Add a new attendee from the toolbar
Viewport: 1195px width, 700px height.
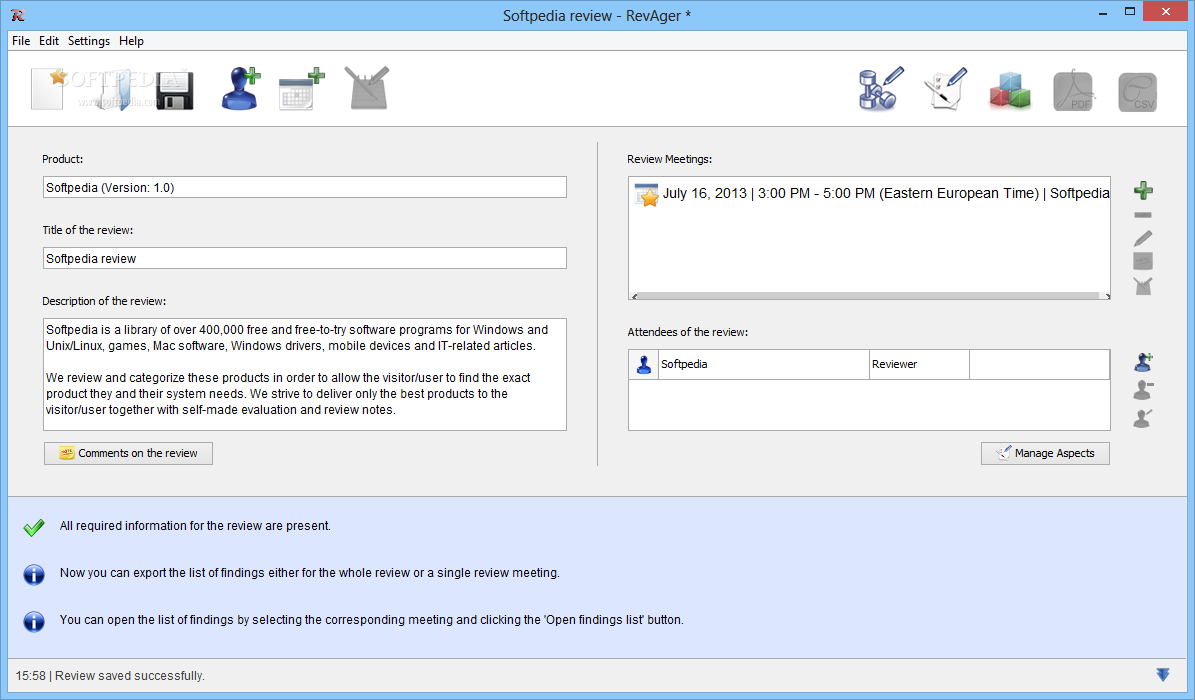(240, 88)
